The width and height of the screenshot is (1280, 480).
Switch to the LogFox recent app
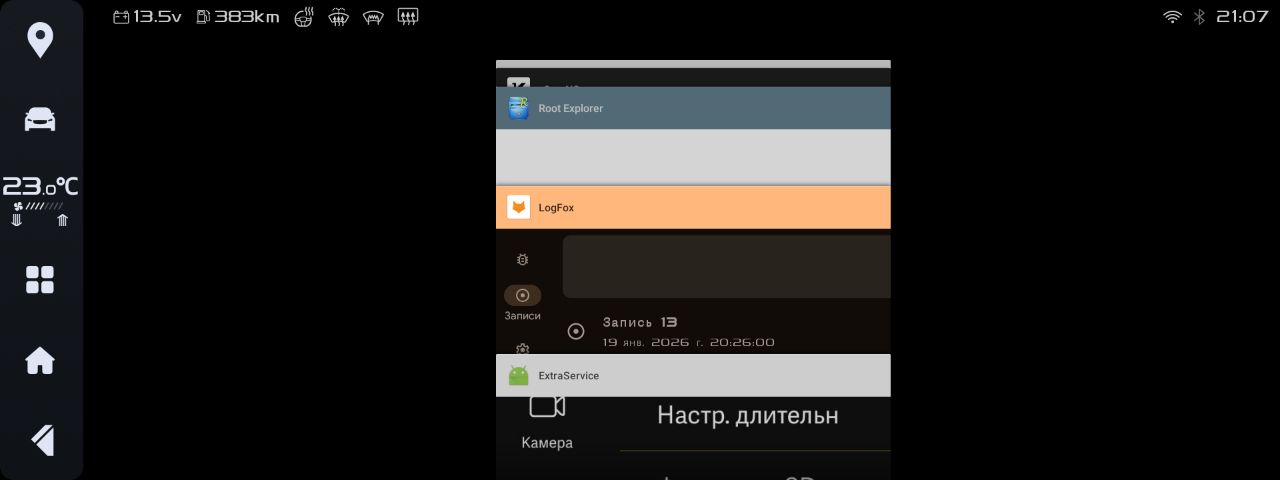coord(693,208)
